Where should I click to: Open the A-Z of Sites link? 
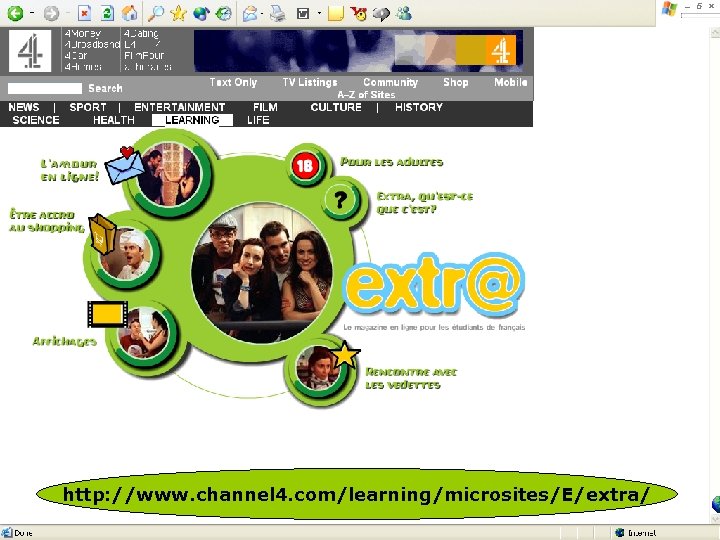click(x=366, y=95)
